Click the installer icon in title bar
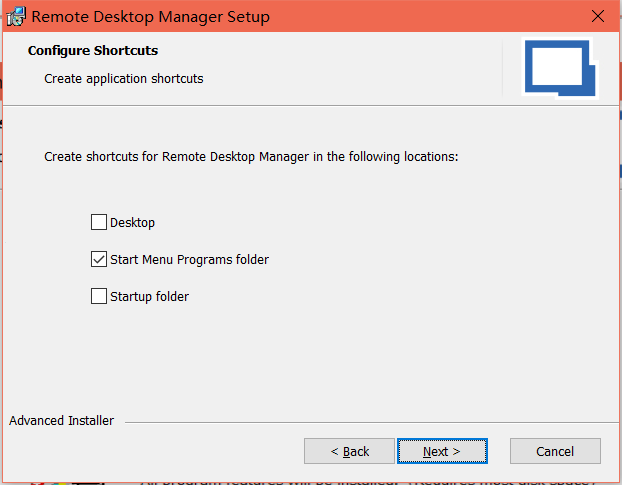Screen dimensions: 622x485 pyautogui.click(x=16, y=17)
